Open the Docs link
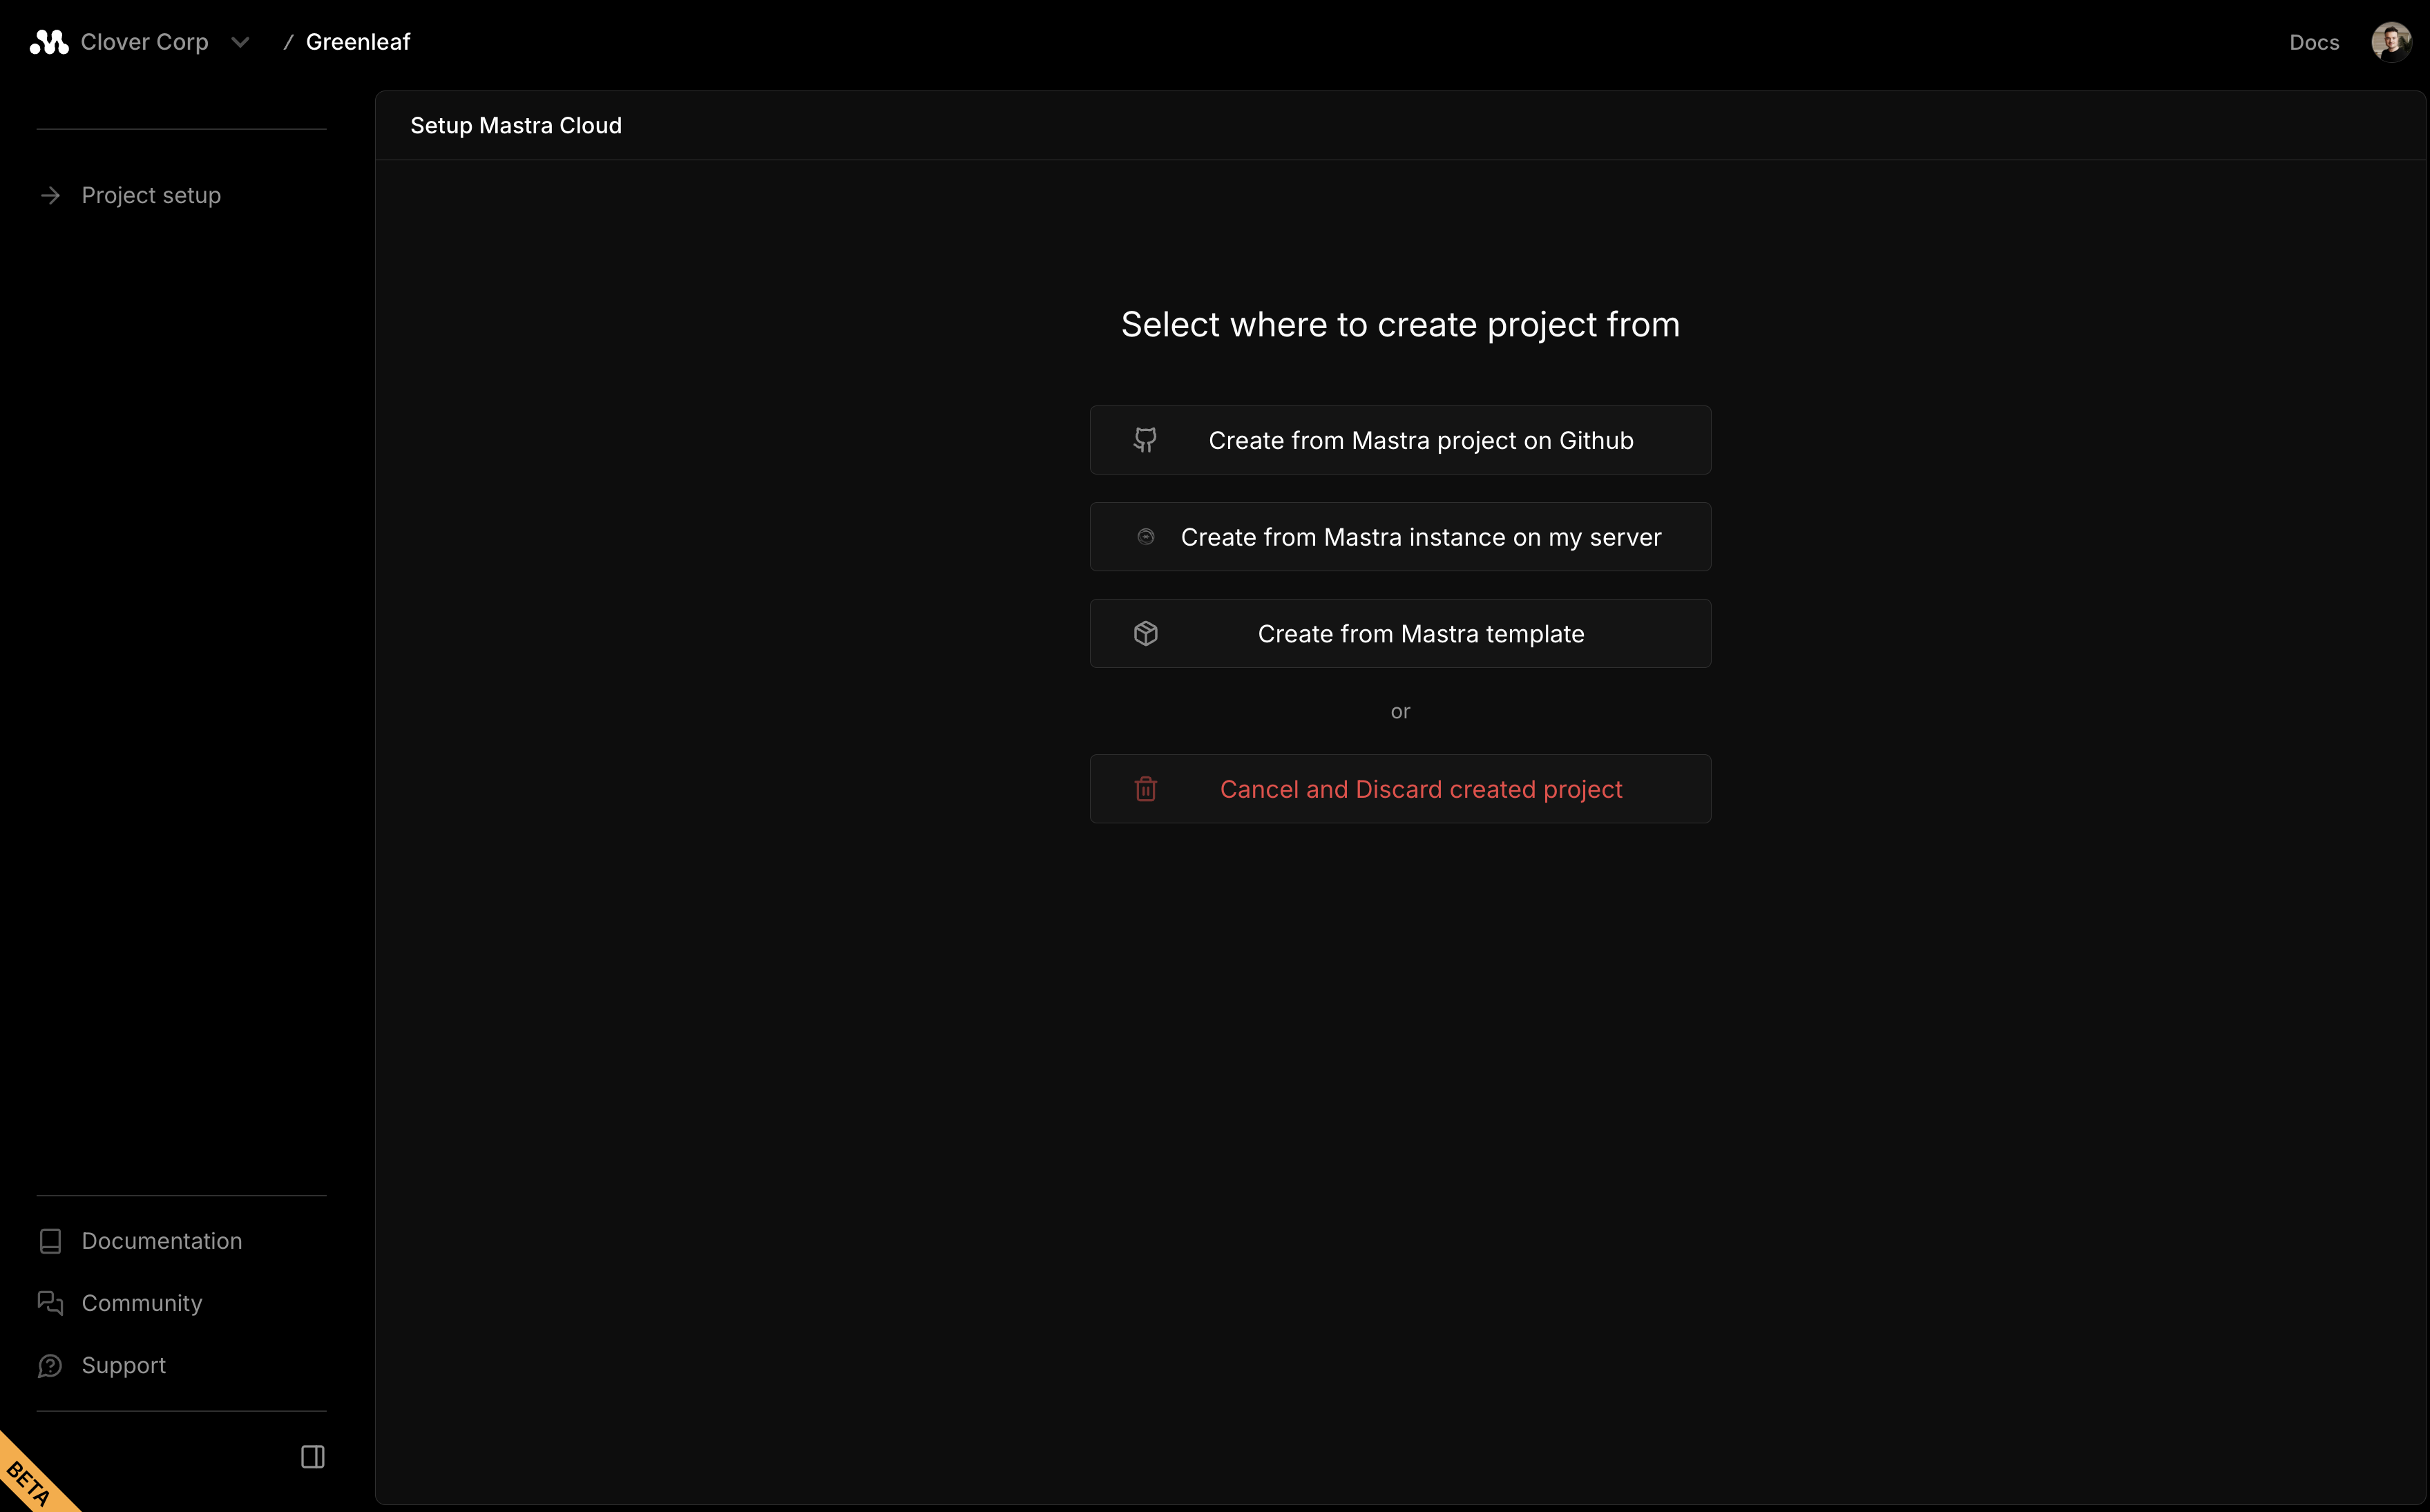2430x1512 pixels. tap(2314, 41)
